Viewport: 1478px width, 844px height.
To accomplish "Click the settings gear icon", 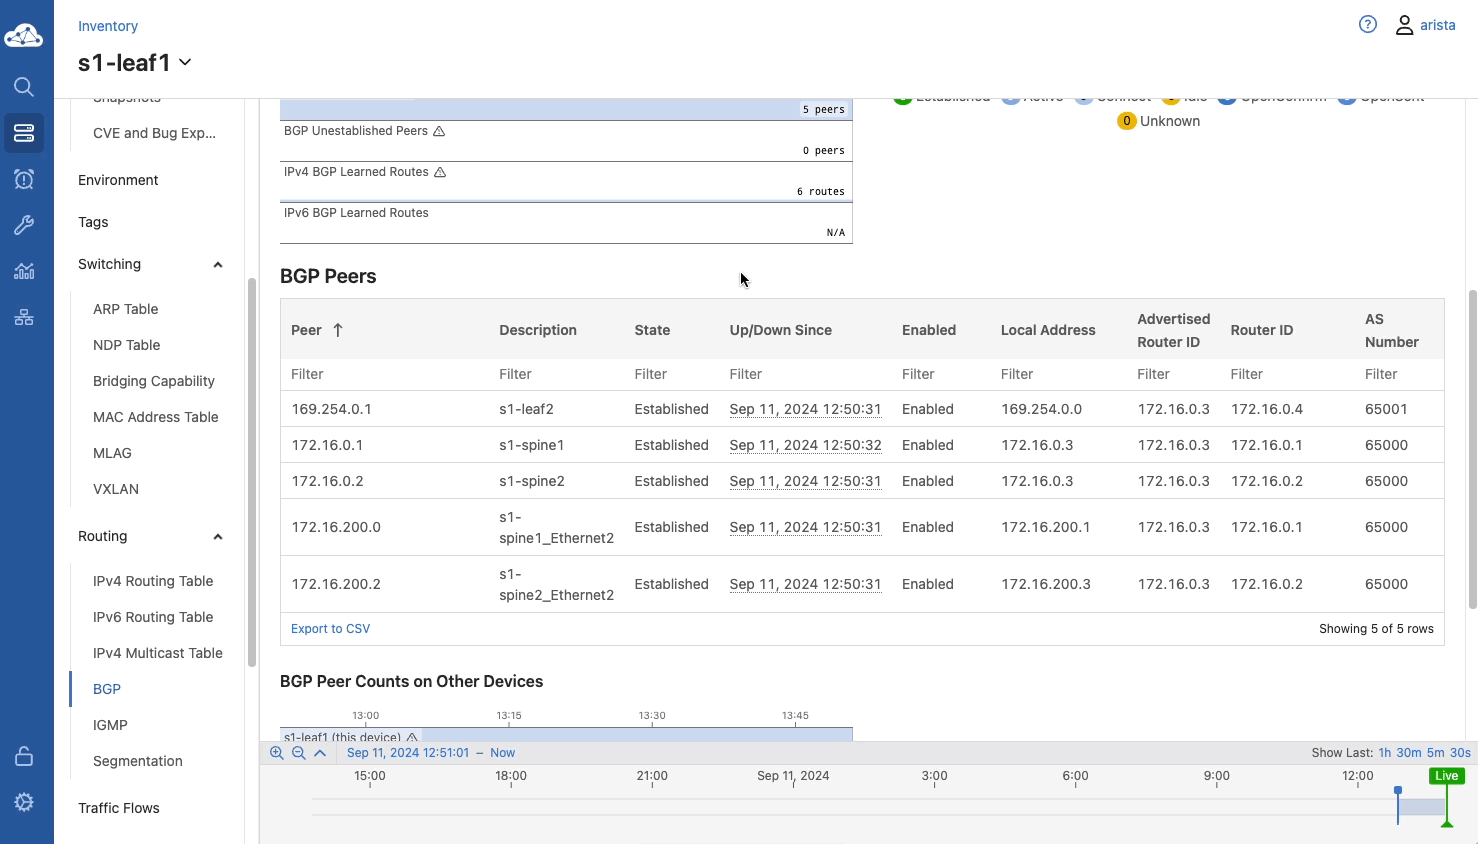I will point(24,802).
